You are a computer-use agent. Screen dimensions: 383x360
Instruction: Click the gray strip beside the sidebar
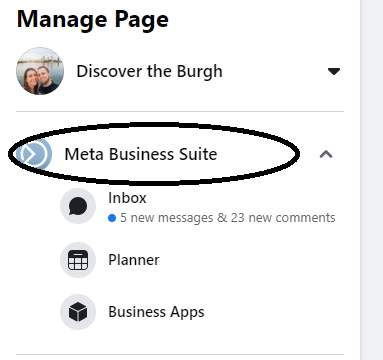pyautogui.click(x=372, y=180)
